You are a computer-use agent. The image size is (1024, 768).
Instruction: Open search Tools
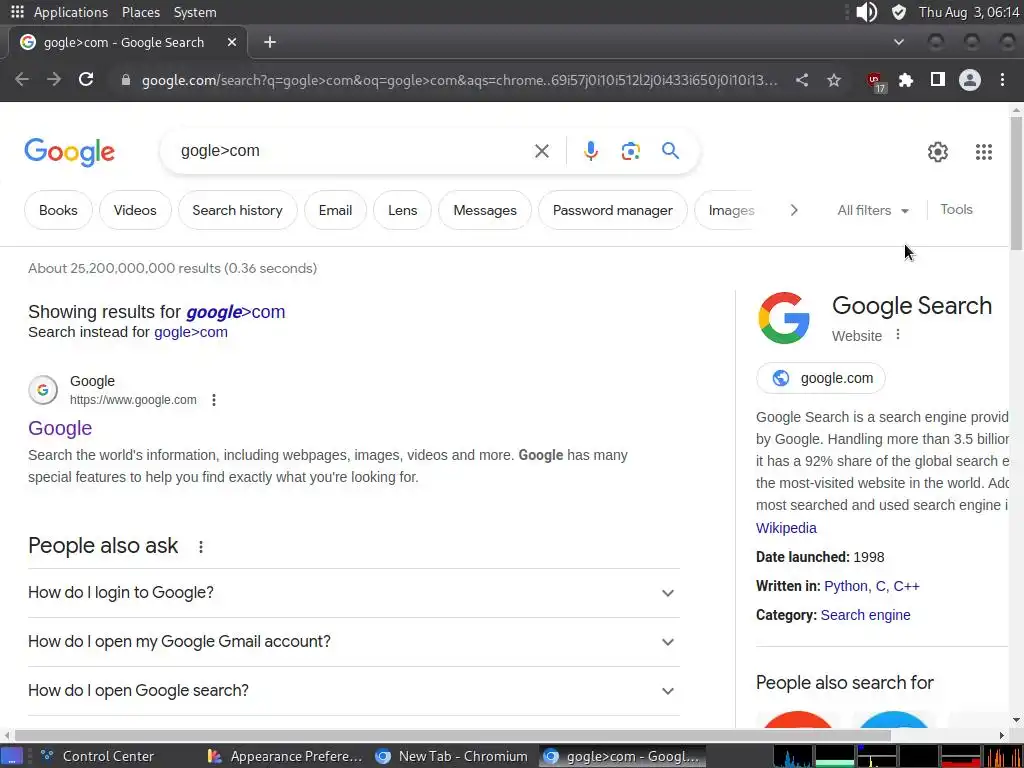(x=956, y=210)
